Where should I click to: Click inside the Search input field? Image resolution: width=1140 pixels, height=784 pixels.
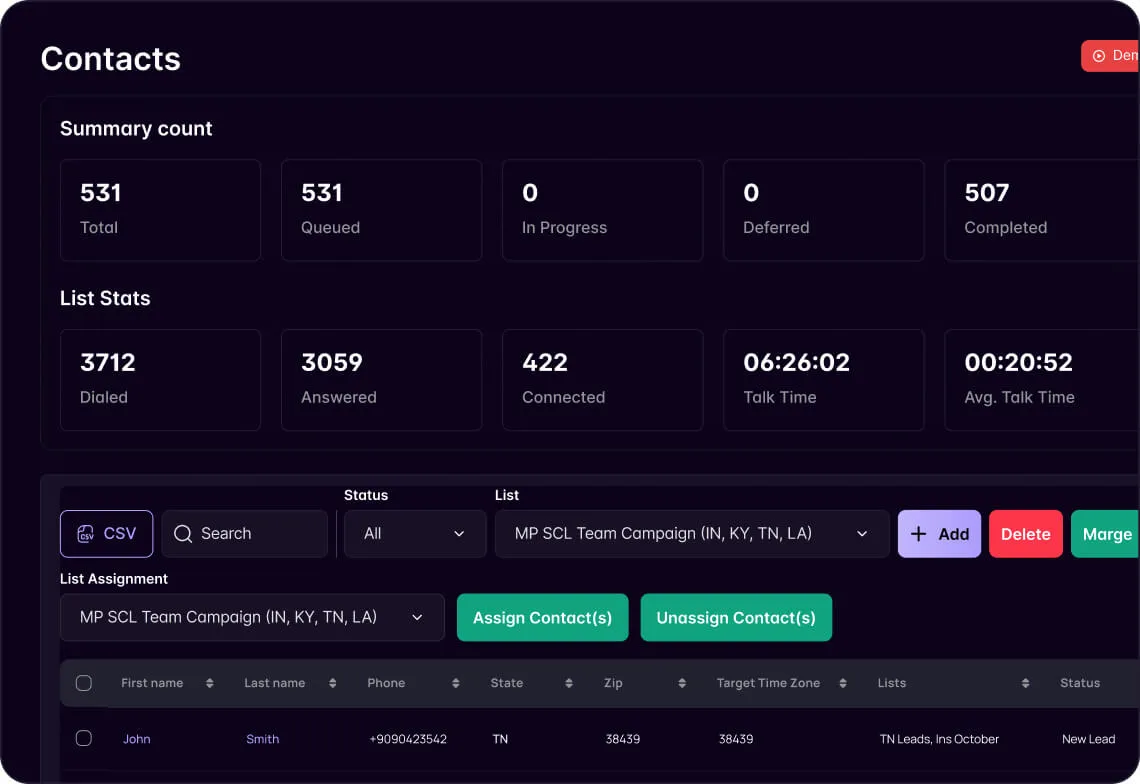[x=245, y=533]
